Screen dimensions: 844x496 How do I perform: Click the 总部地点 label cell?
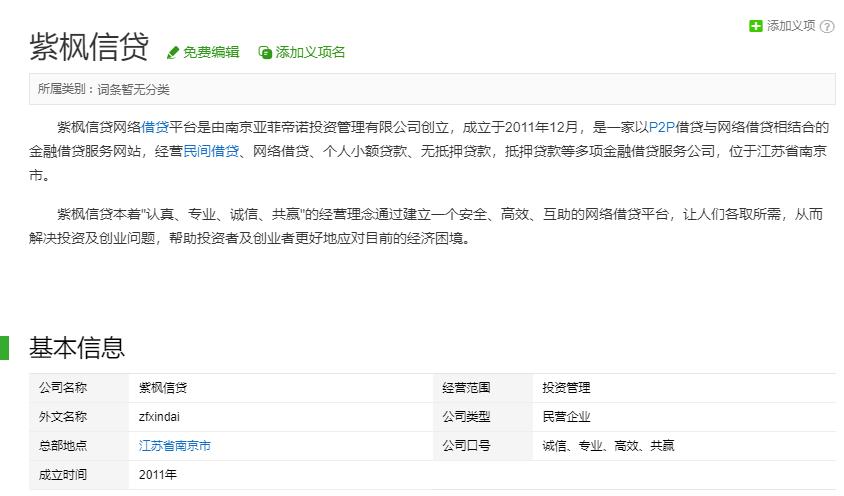pos(79,446)
